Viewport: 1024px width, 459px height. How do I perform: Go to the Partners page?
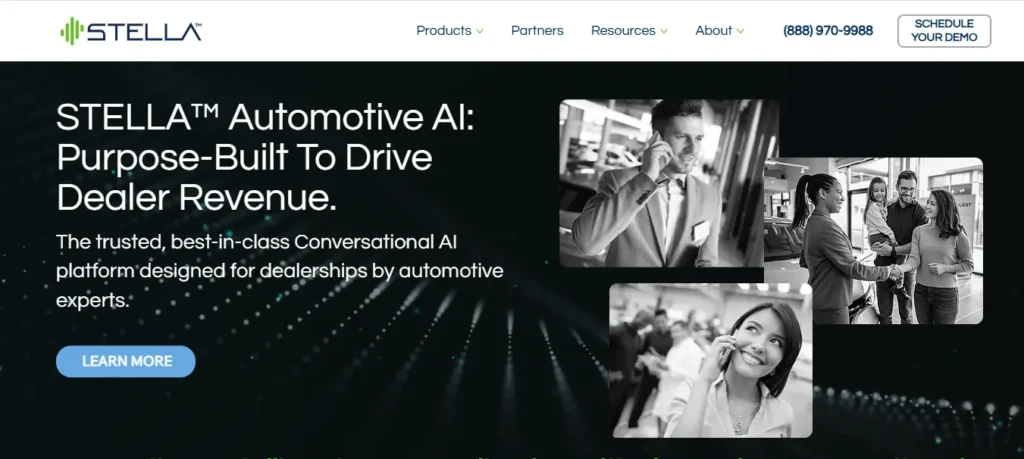tap(537, 31)
